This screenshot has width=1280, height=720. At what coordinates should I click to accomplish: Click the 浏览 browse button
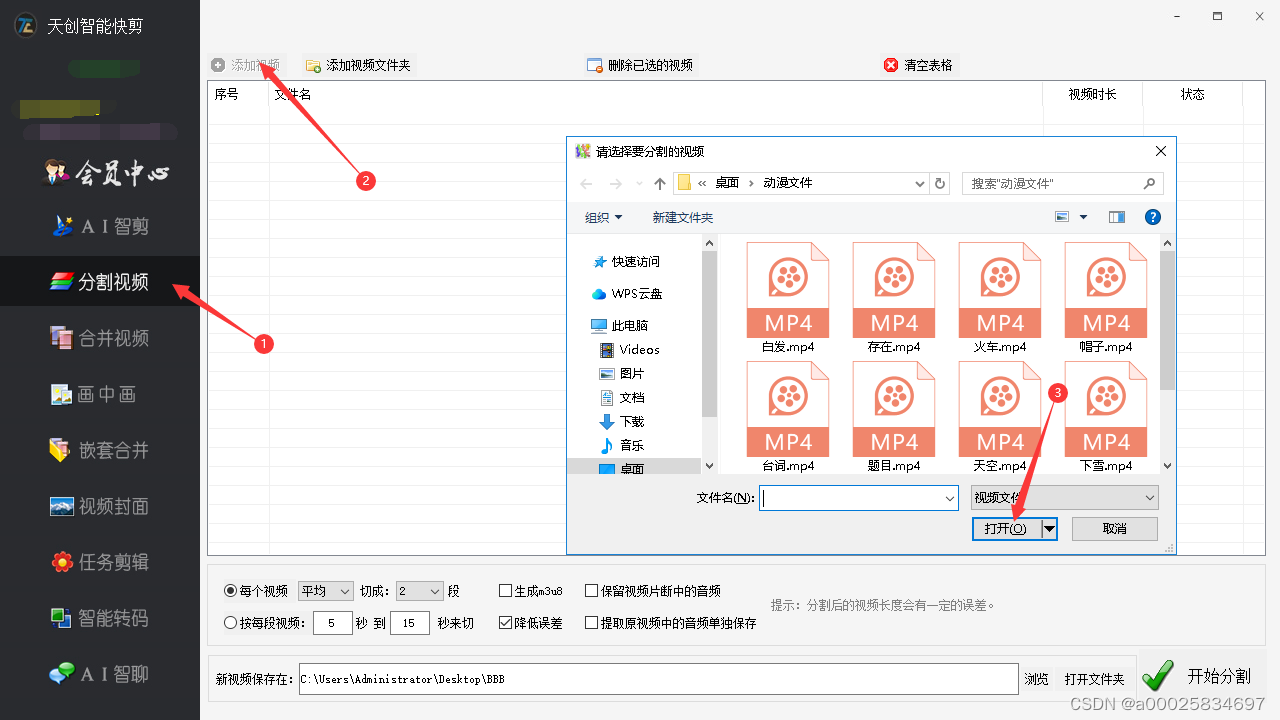pyautogui.click(x=1037, y=679)
